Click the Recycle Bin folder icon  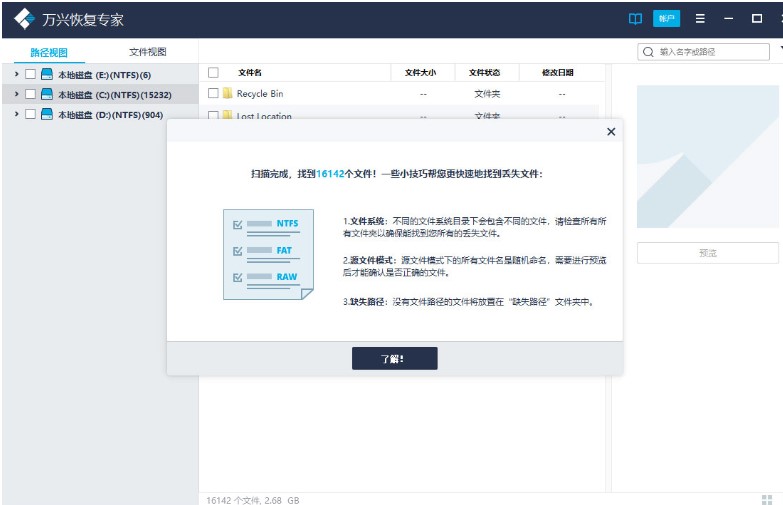click(227, 94)
